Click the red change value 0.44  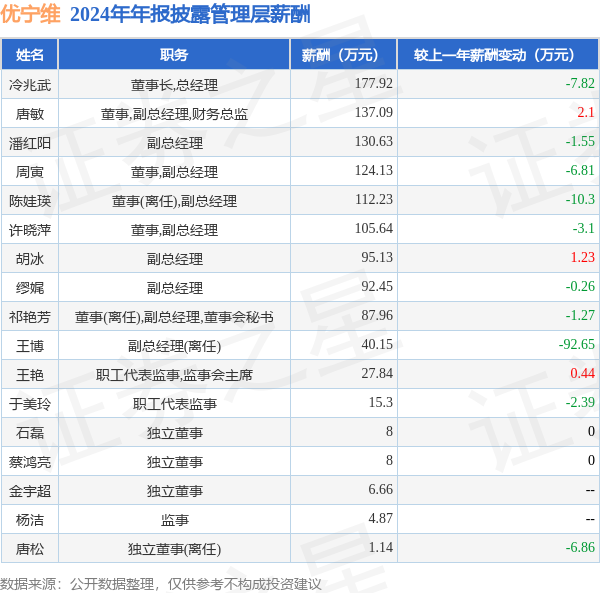point(582,373)
